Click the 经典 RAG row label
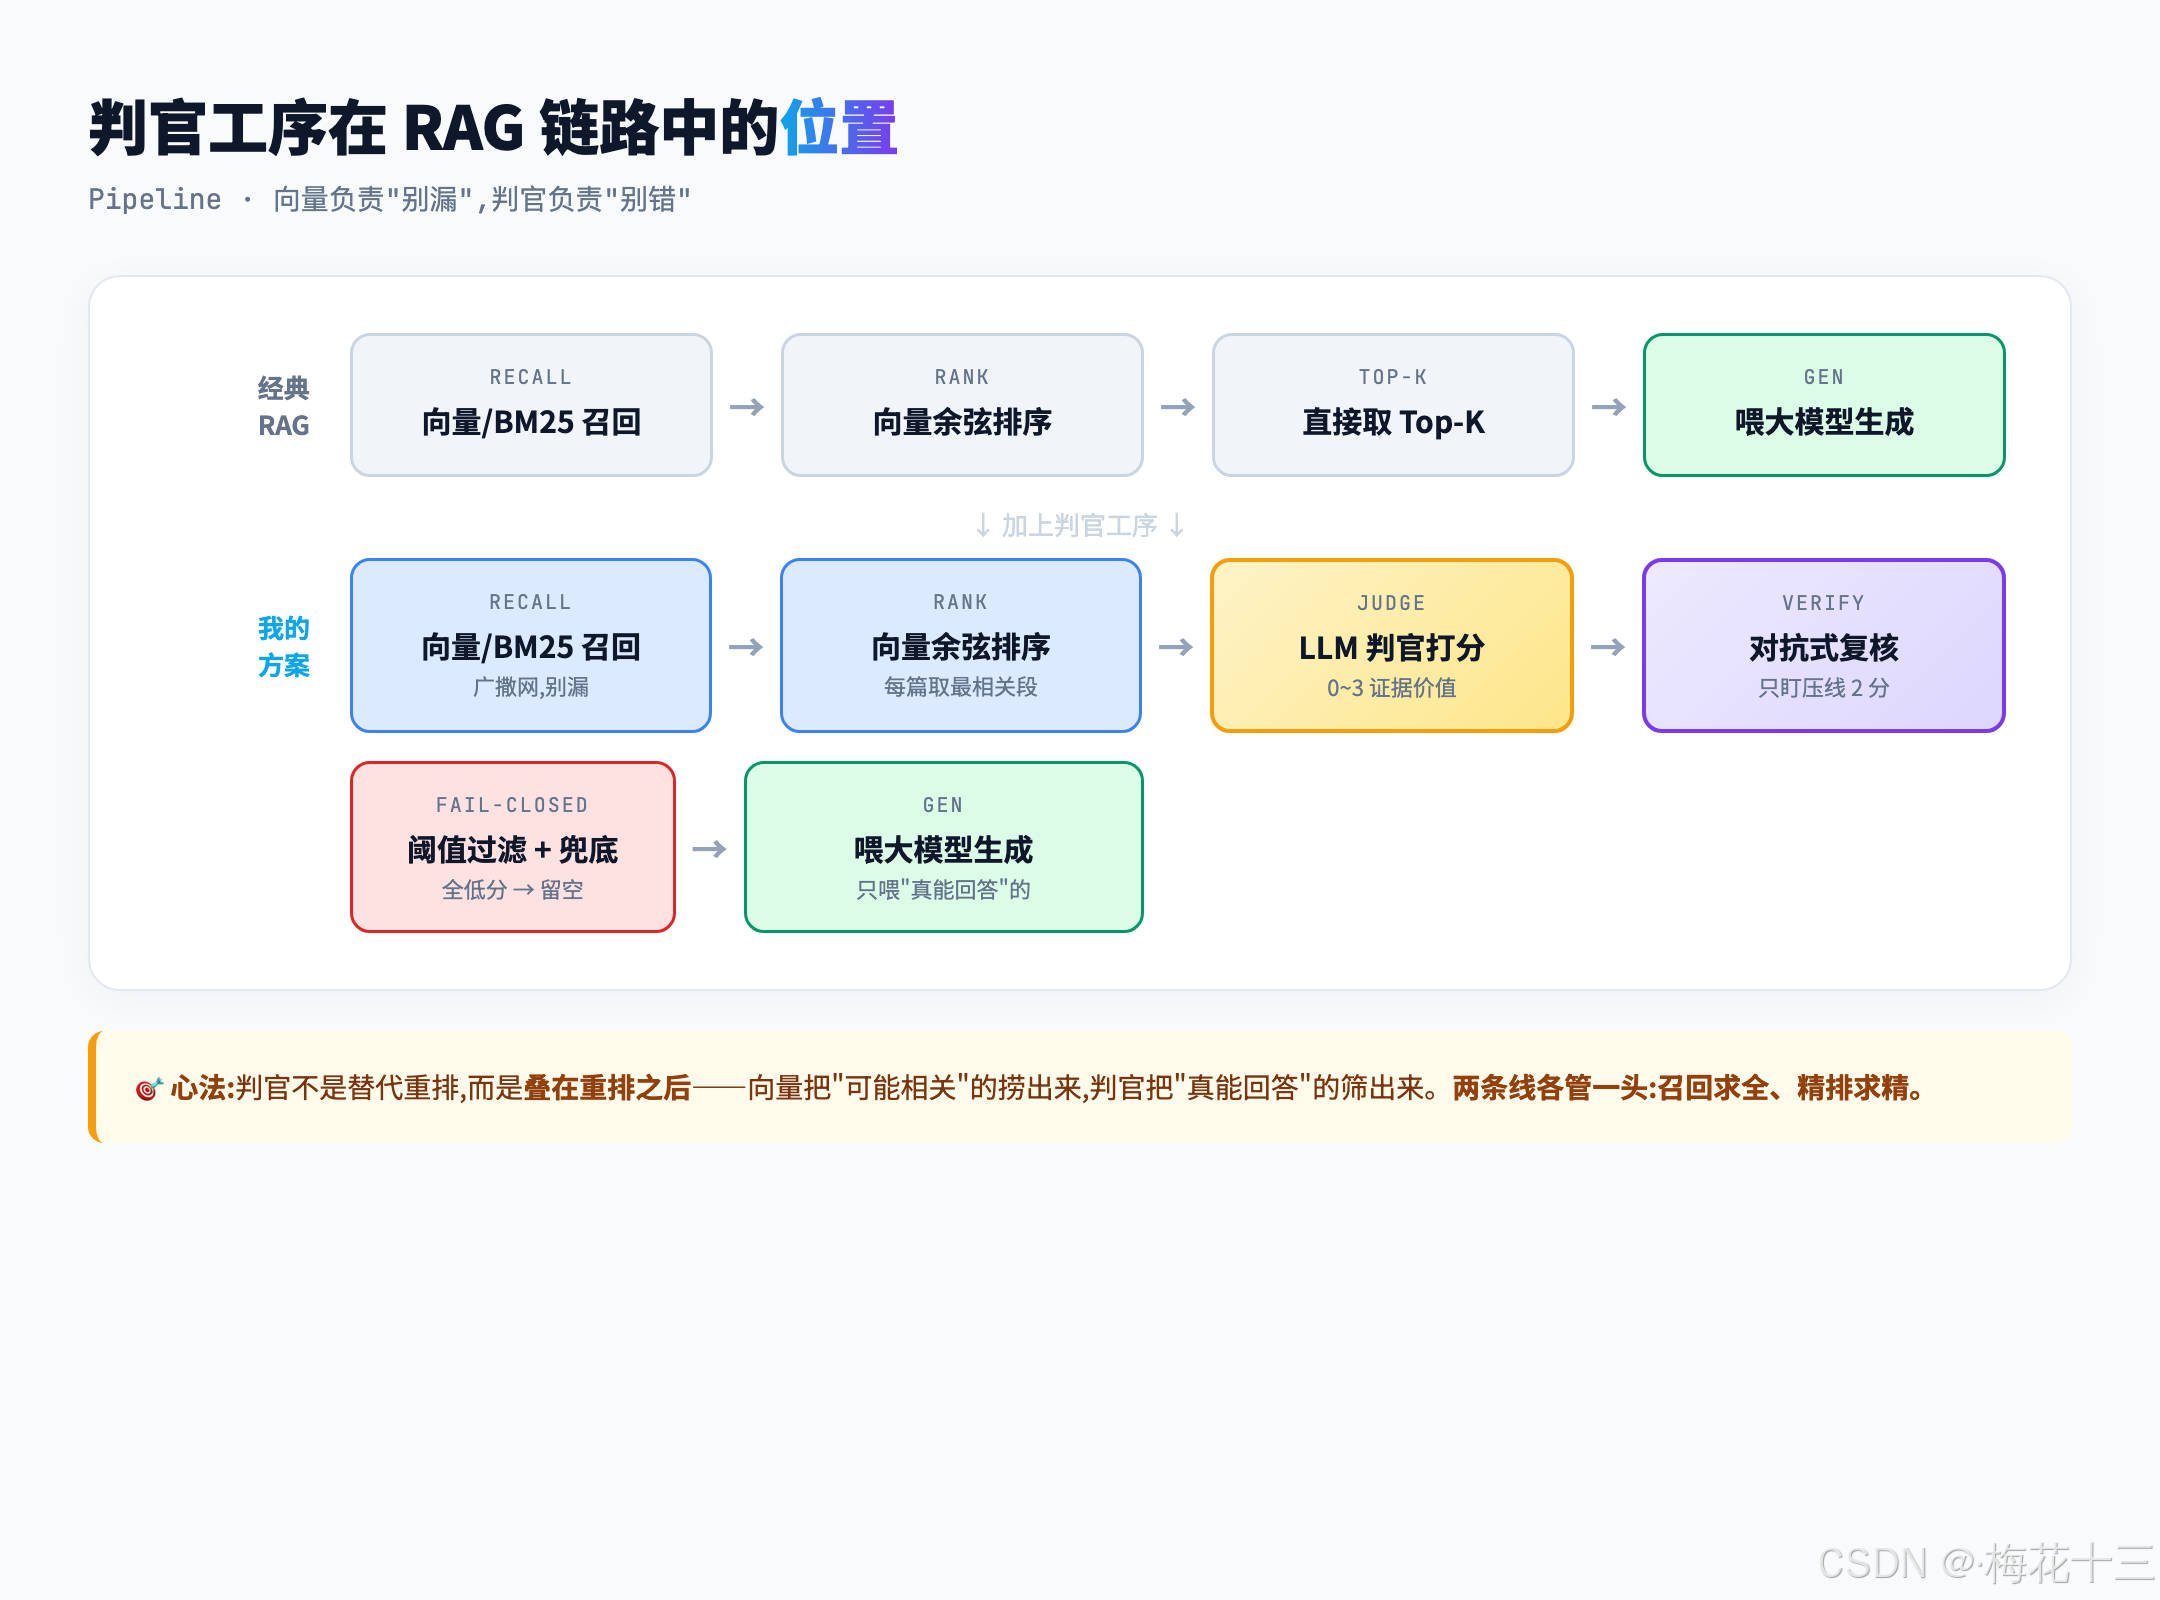Image resolution: width=2160 pixels, height=1600 pixels. pos(284,406)
